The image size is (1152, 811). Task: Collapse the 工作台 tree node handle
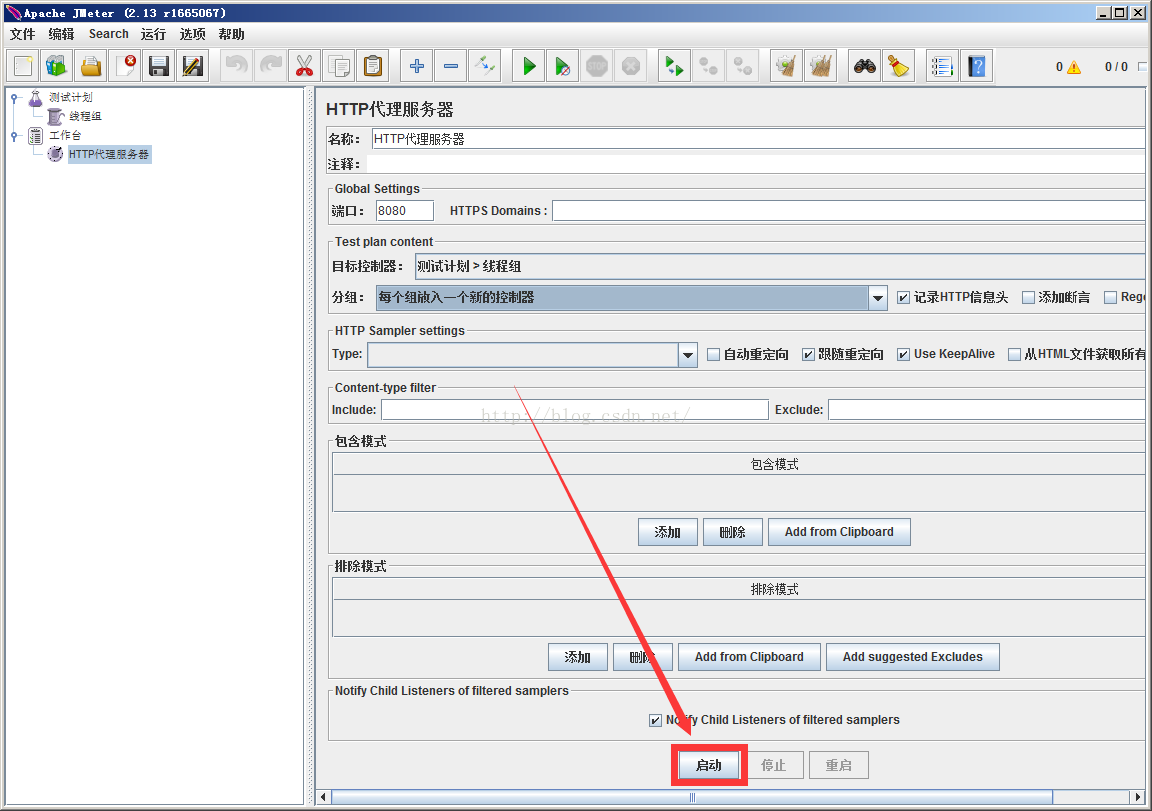(x=14, y=136)
